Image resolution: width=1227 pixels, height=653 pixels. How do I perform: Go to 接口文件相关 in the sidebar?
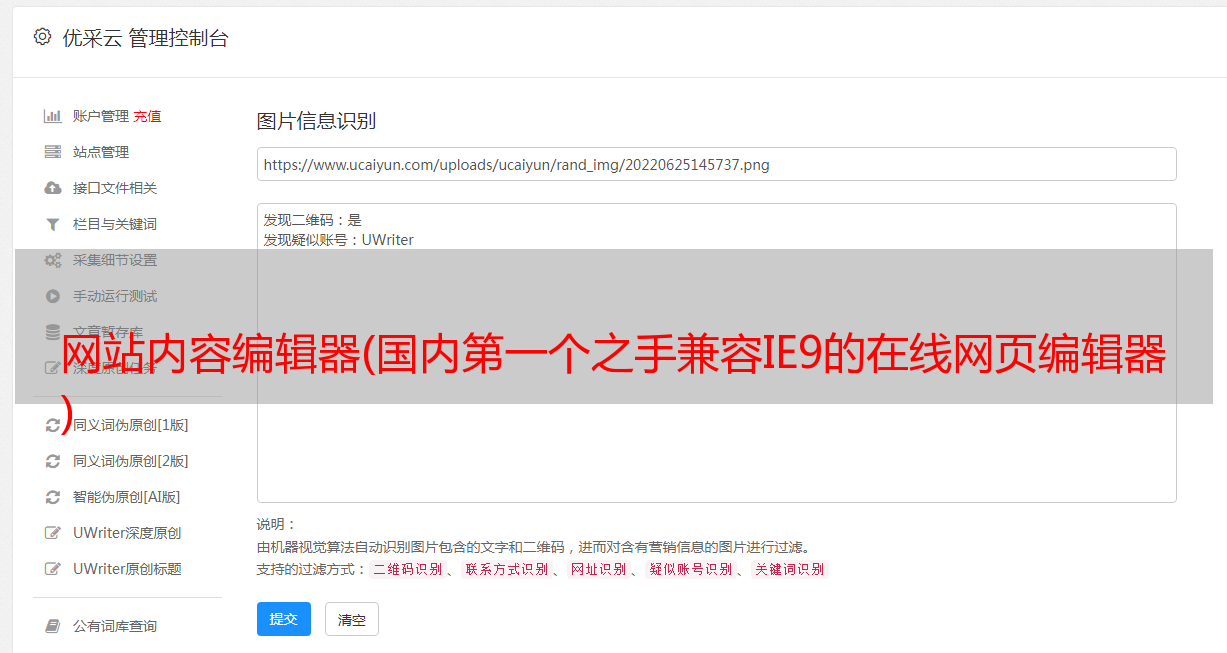tap(115, 188)
